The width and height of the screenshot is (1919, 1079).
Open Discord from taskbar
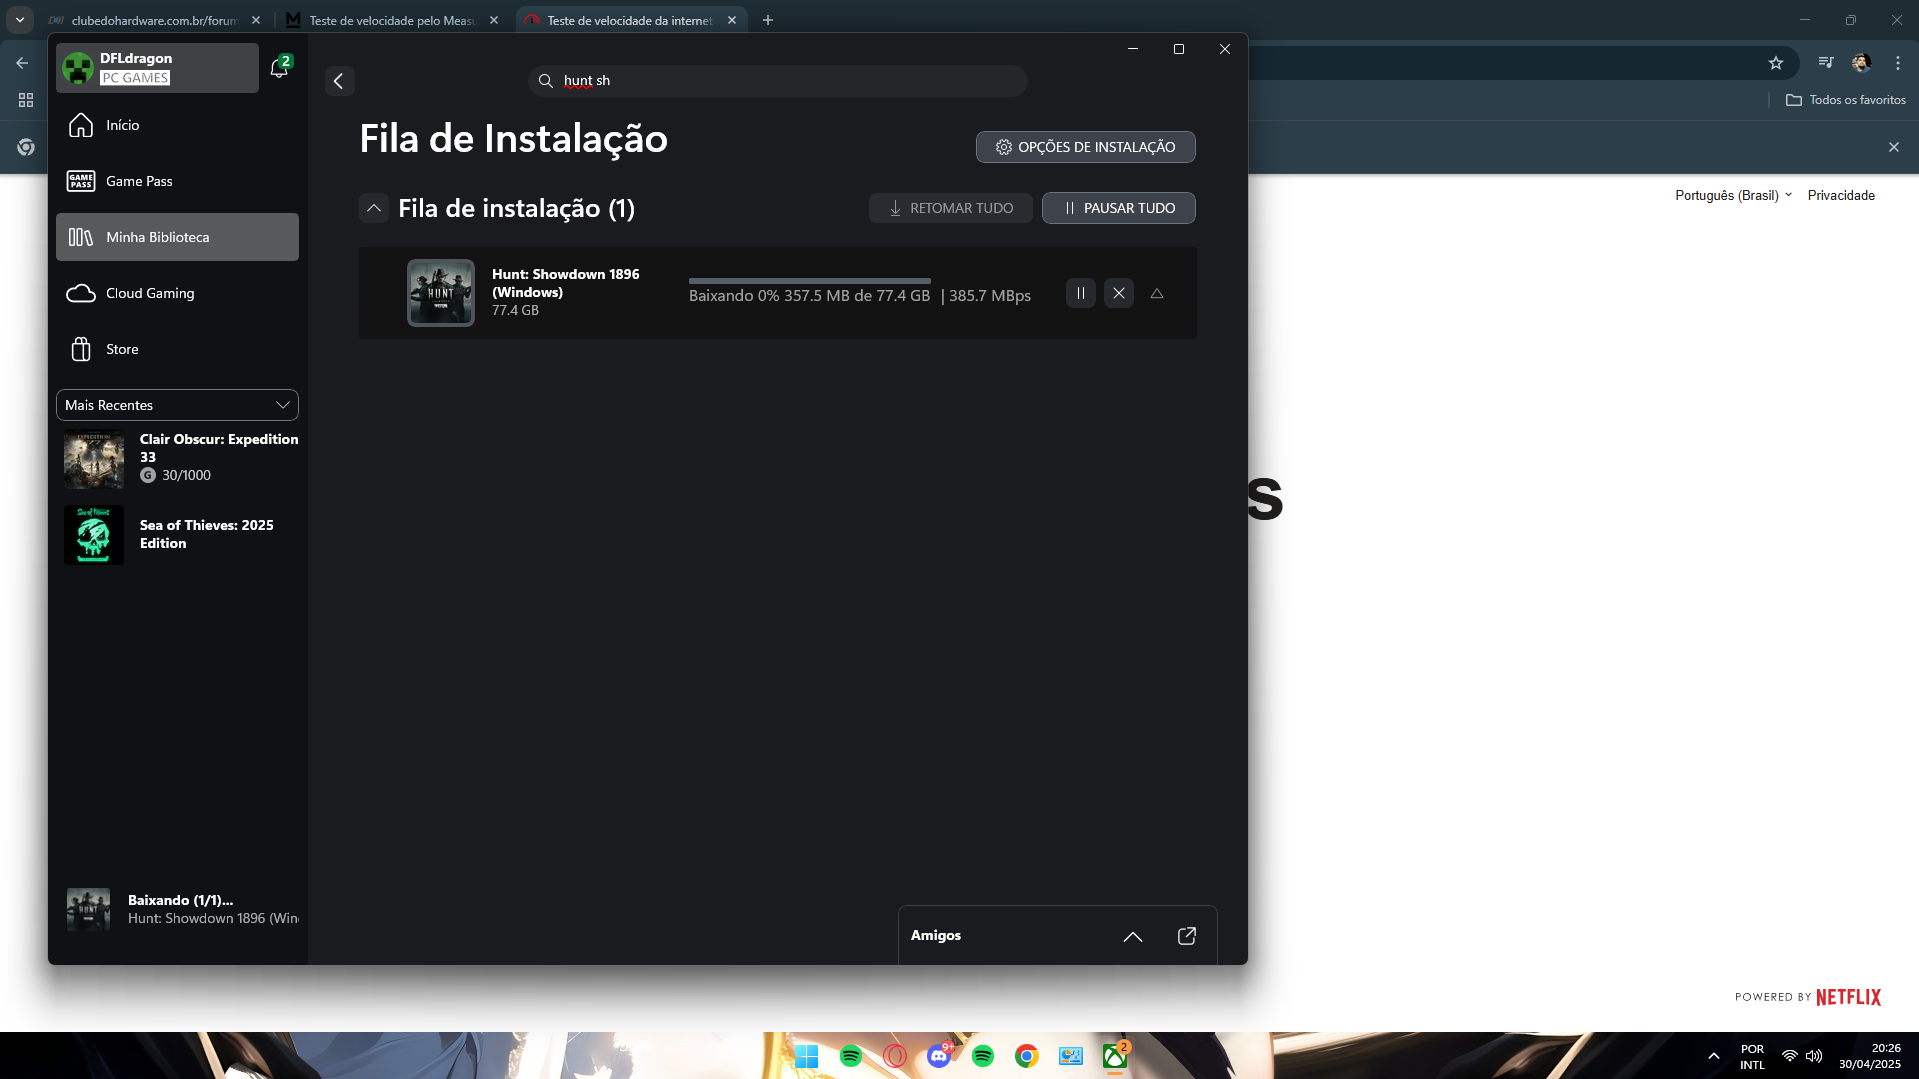point(939,1056)
